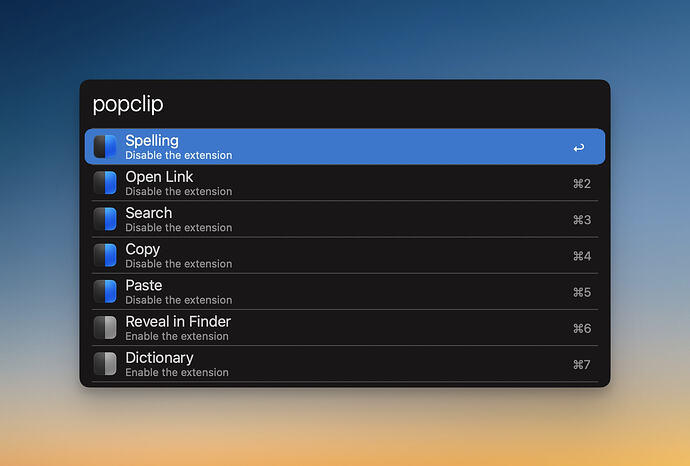This screenshot has height=466, width=690.
Task: Click the Reveal in Finder extension icon
Action: coord(105,327)
